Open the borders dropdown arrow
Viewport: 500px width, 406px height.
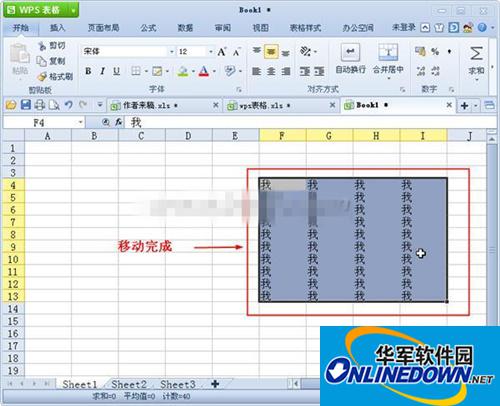point(146,71)
